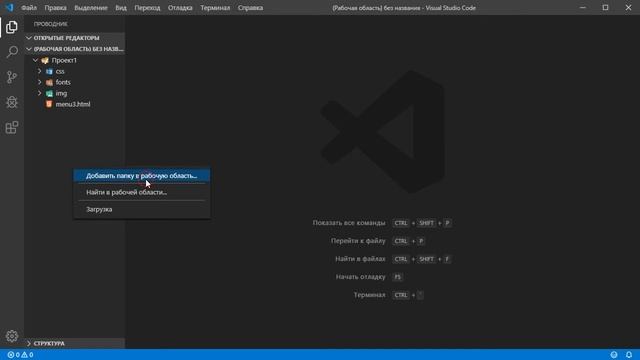Select the img folder name
Image resolution: width=640 pixels, height=360 pixels.
(61, 93)
